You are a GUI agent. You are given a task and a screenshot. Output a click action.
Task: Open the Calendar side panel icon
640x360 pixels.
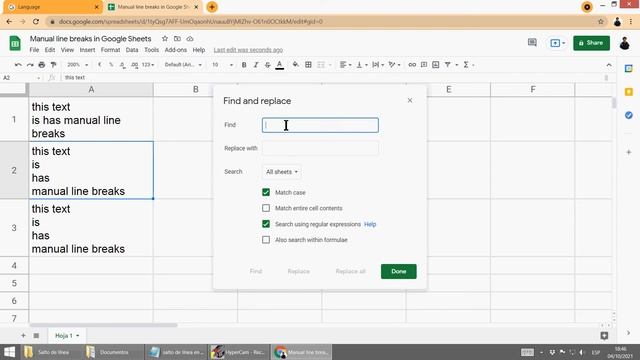click(629, 69)
